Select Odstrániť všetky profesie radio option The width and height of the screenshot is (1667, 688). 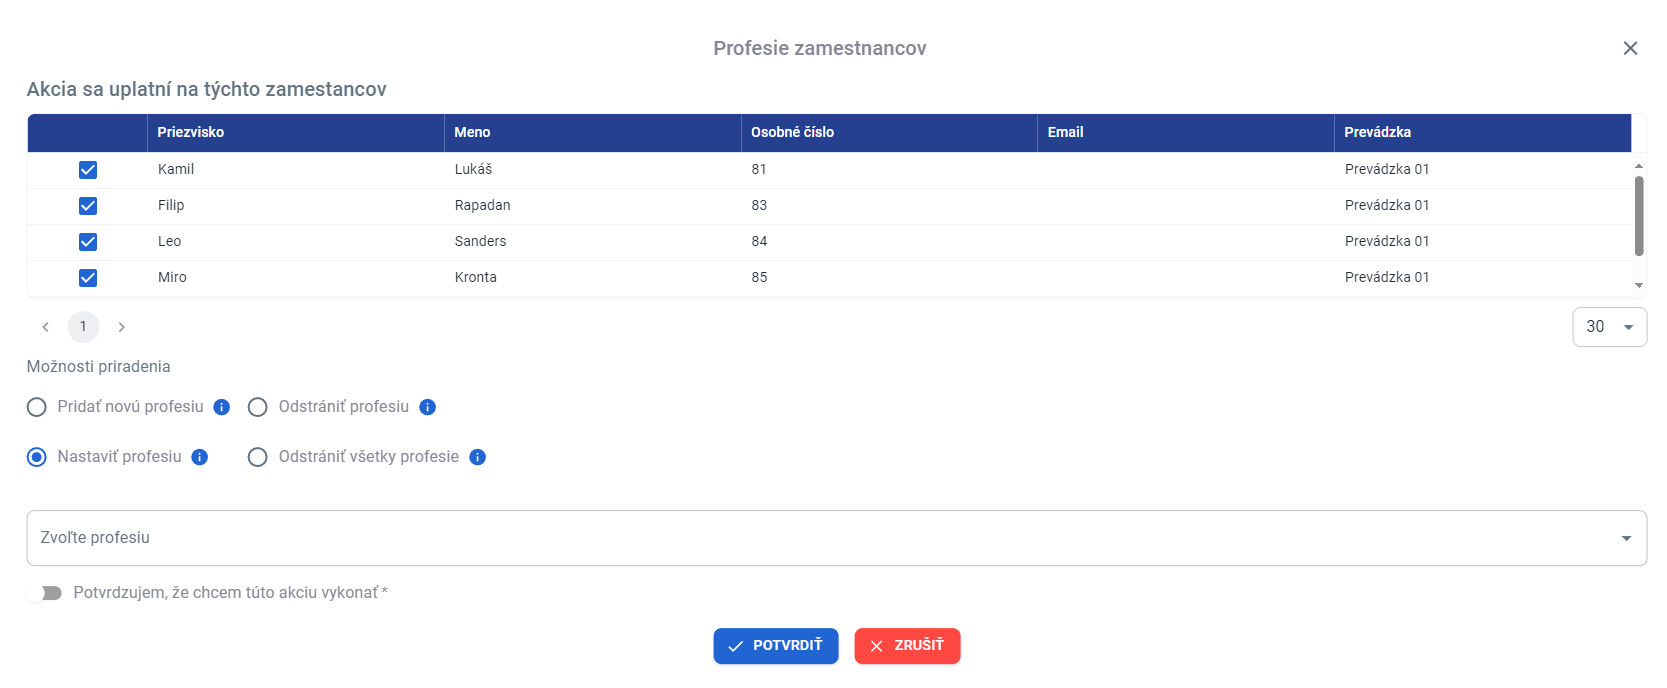(258, 457)
